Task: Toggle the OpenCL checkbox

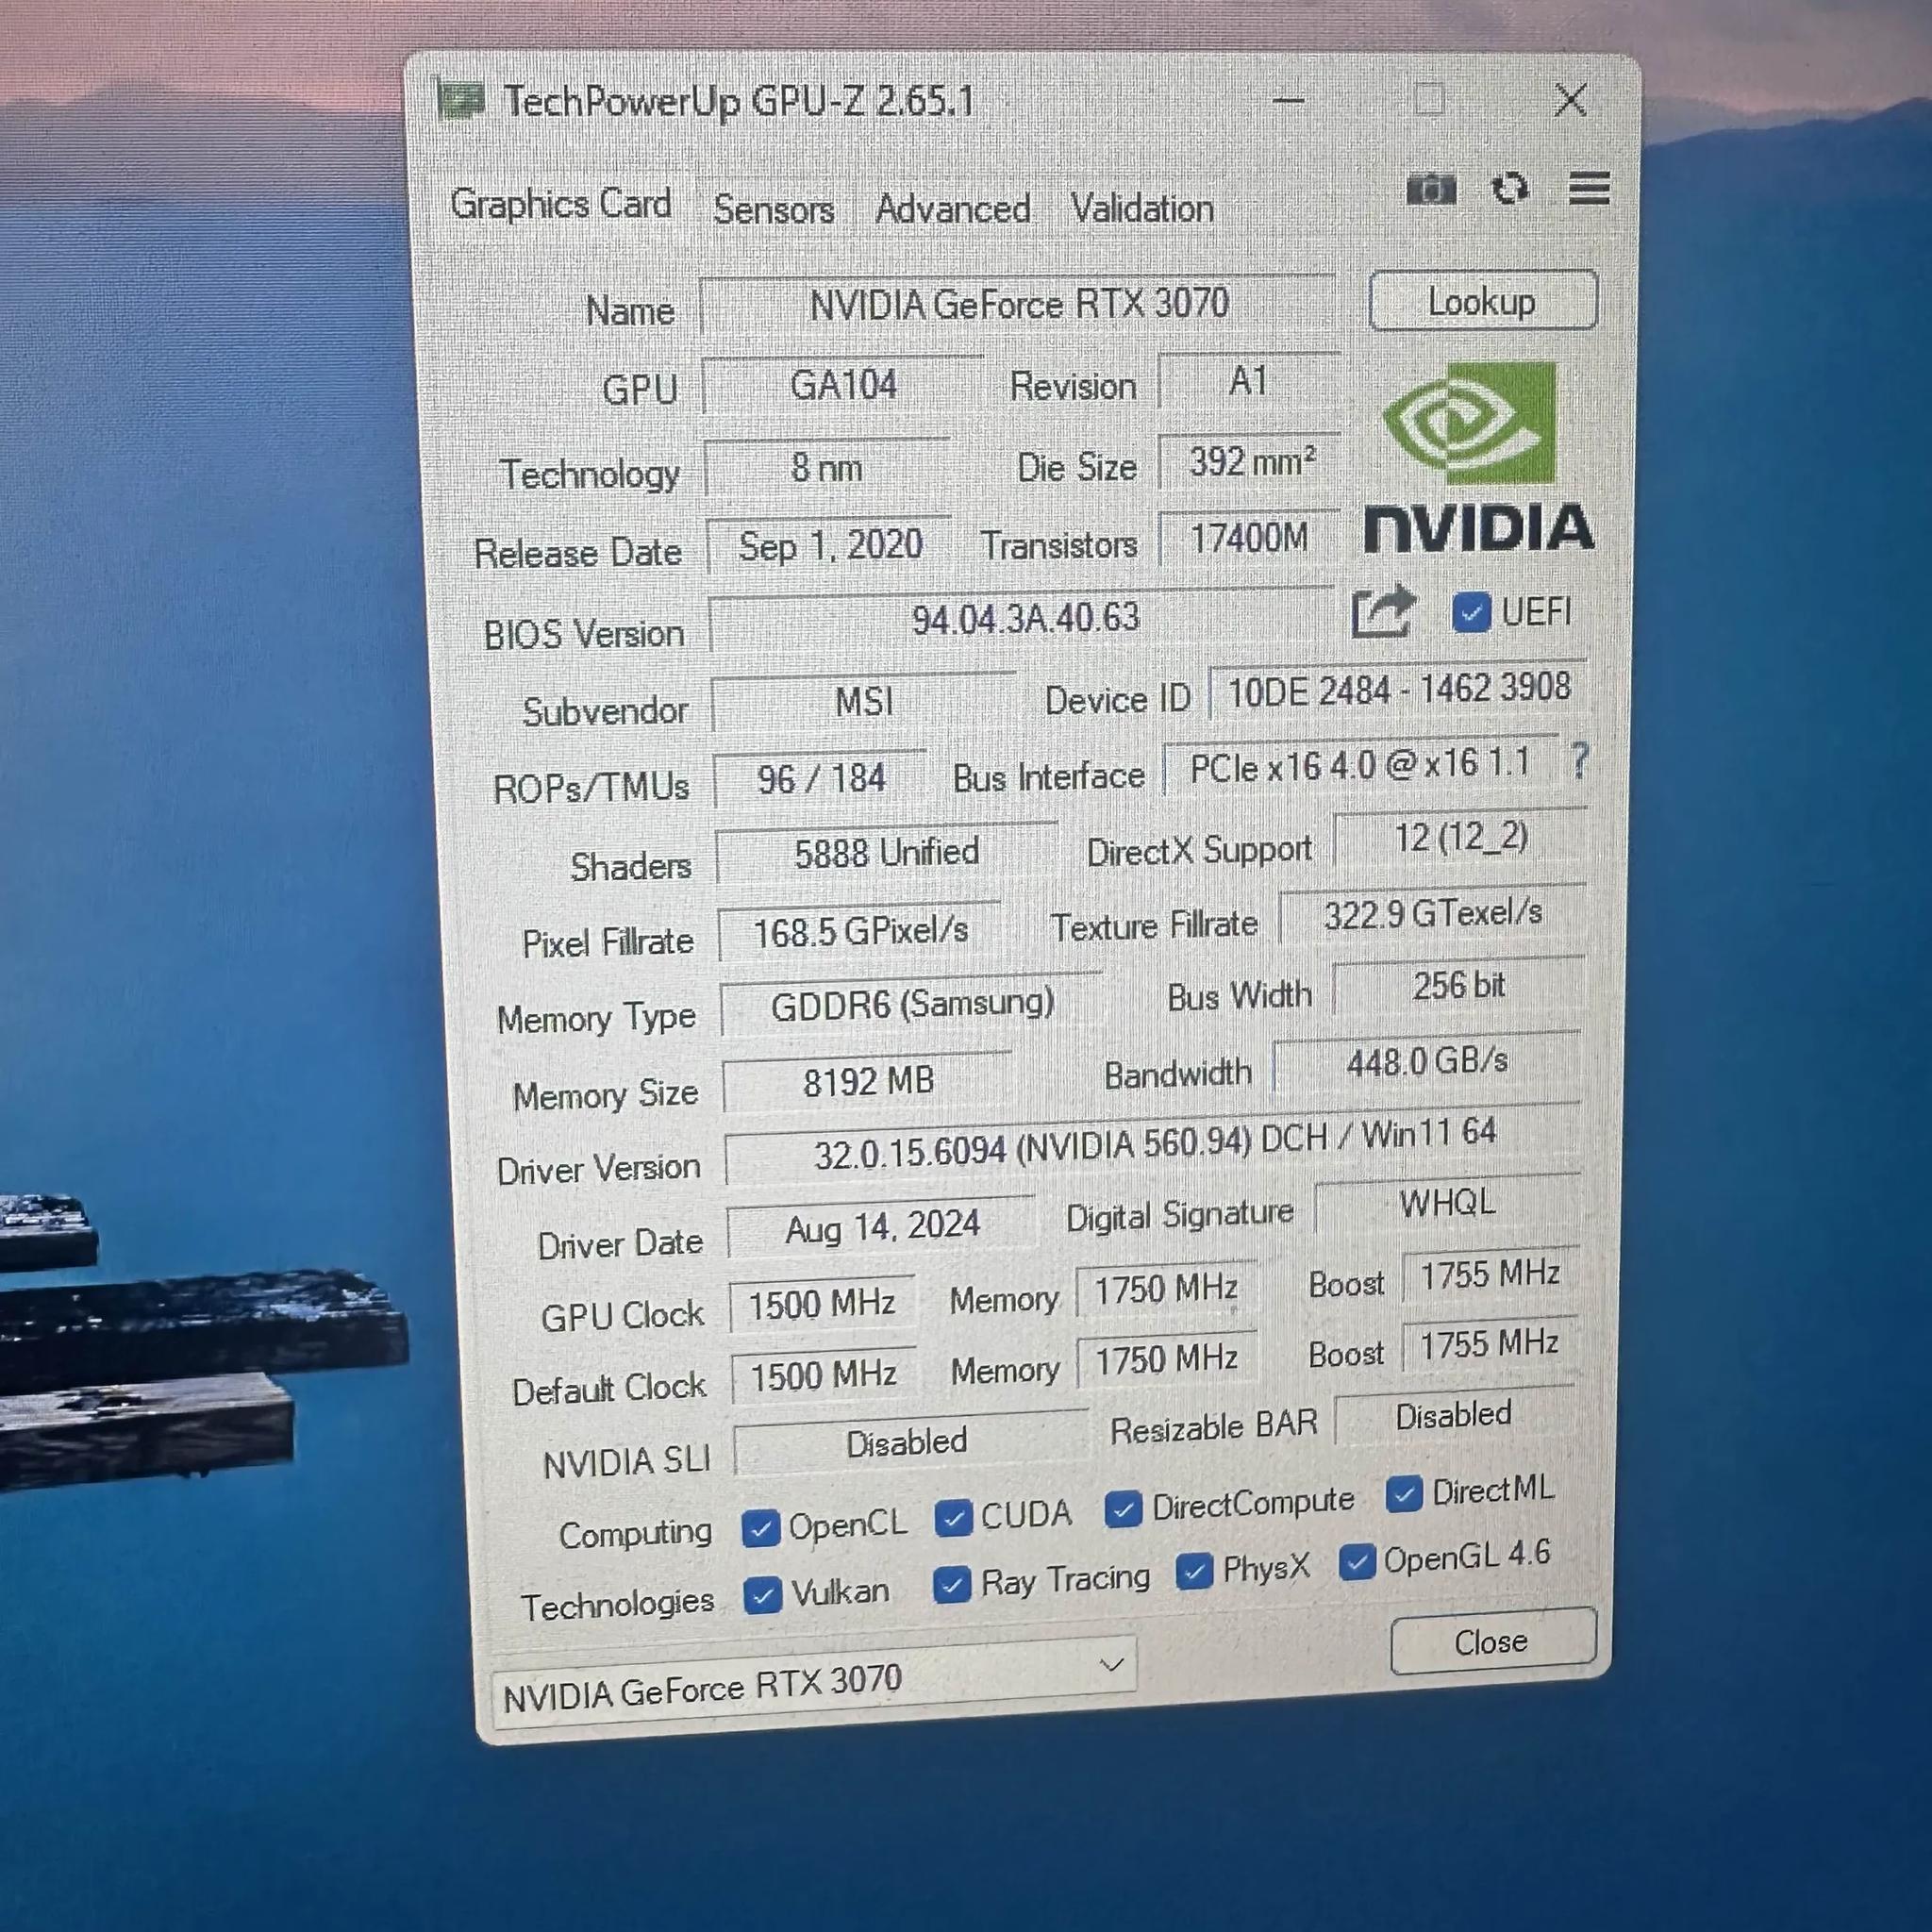Action: (x=760, y=1529)
